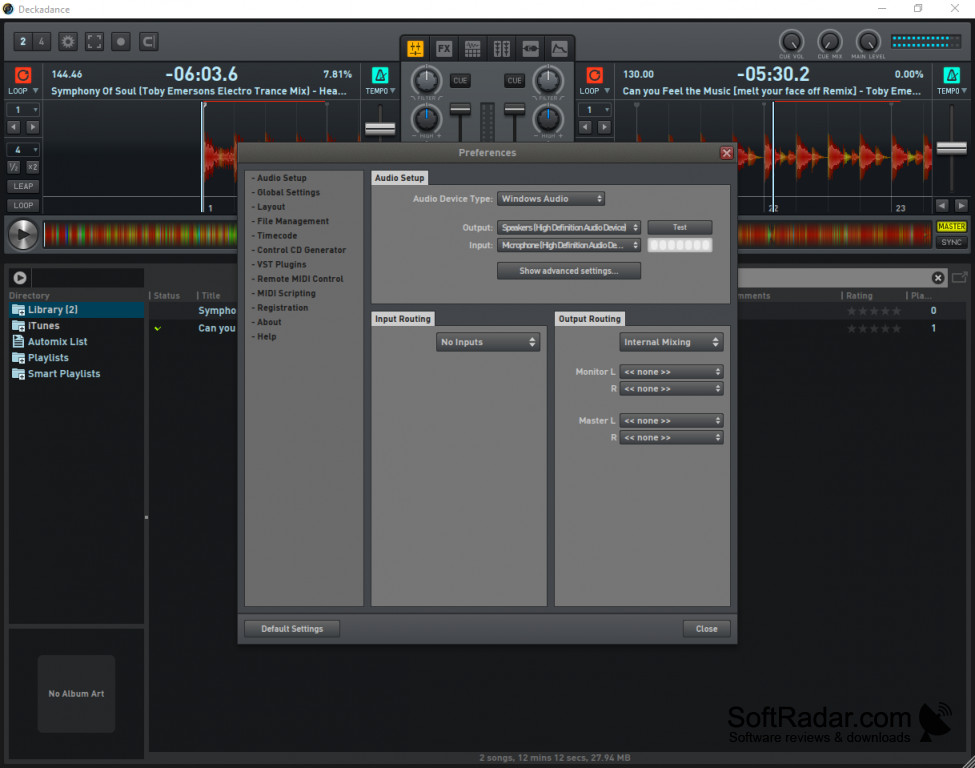Sort the library by Rating column

859,295
